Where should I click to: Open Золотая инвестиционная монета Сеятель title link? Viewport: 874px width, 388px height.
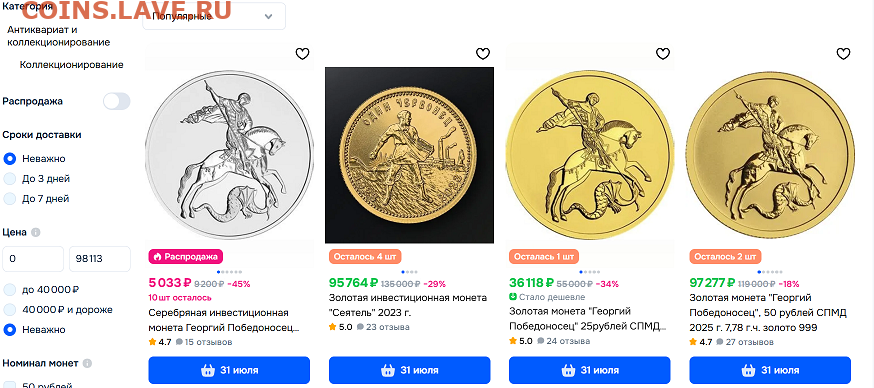(x=407, y=305)
